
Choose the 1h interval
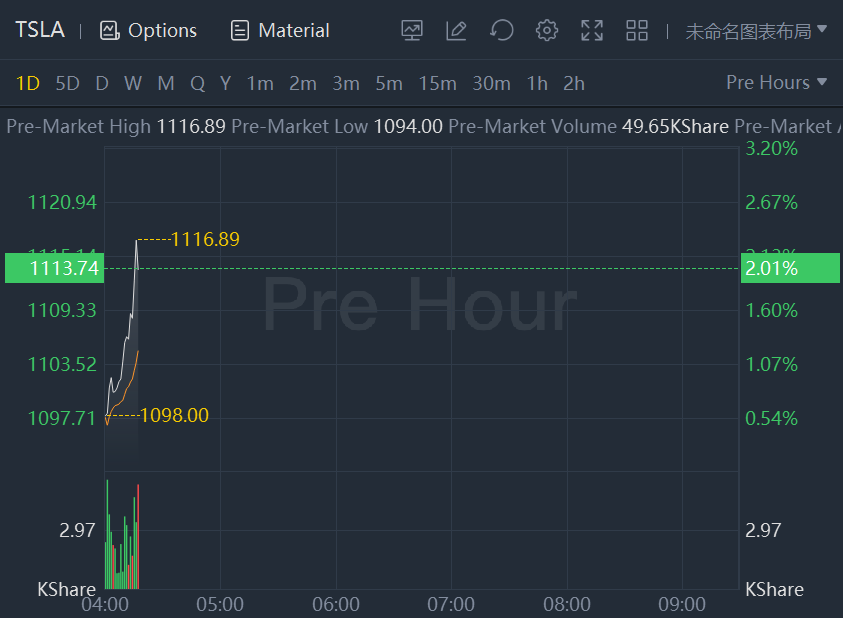[537, 83]
